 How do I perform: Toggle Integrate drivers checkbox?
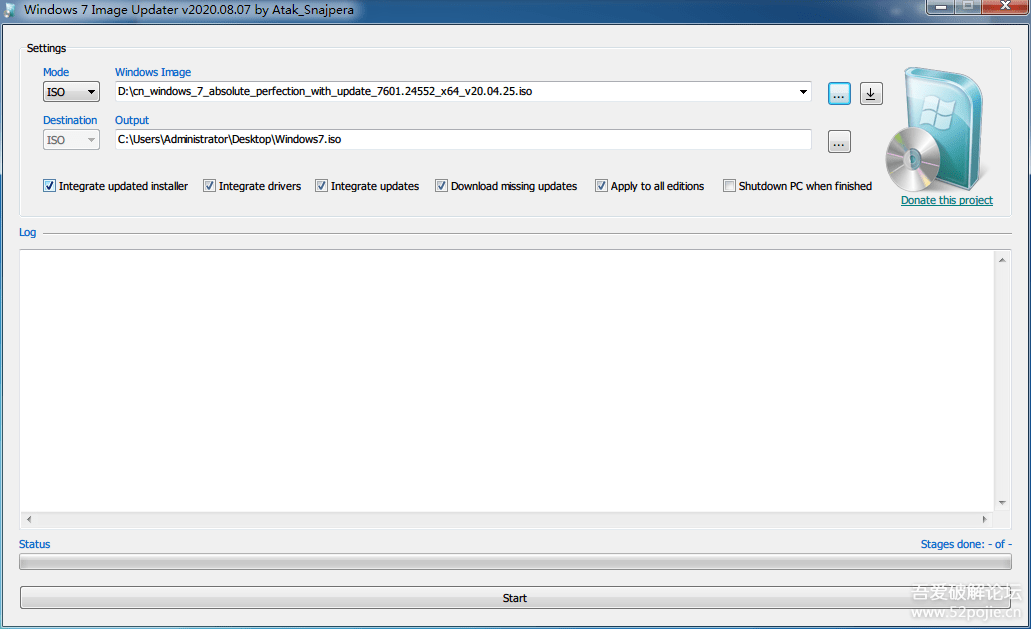[x=209, y=186]
